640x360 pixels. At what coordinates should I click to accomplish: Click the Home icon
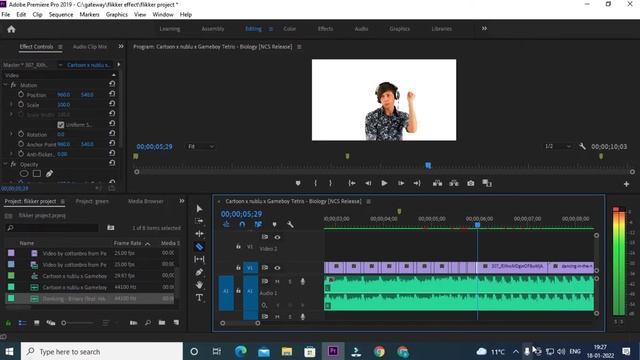coord(11,29)
